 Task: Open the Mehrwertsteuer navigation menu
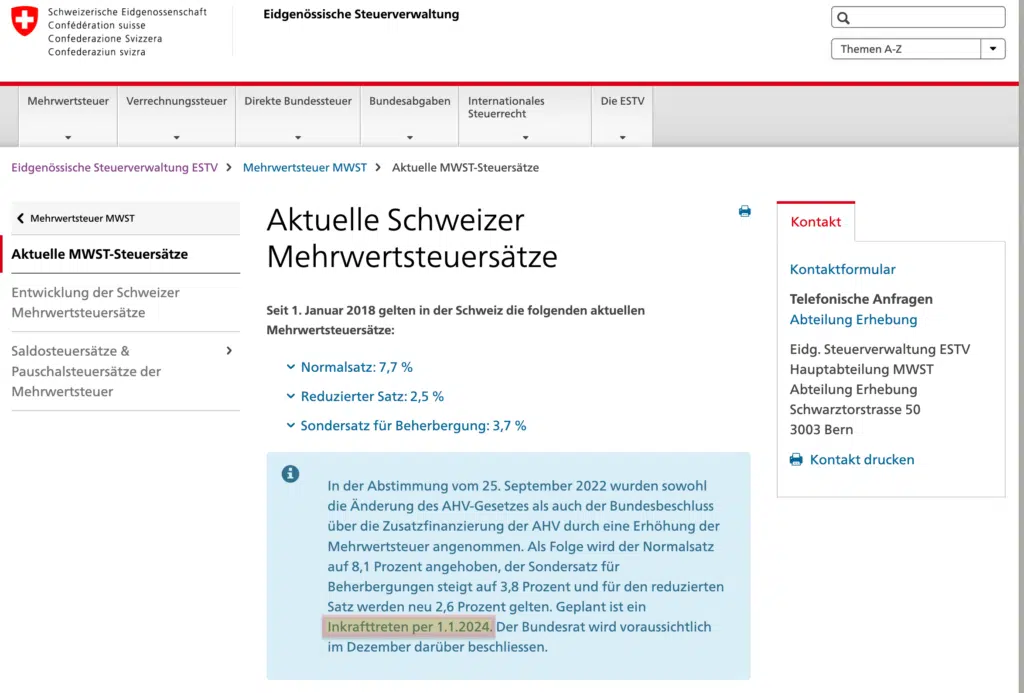tap(68, 116)
